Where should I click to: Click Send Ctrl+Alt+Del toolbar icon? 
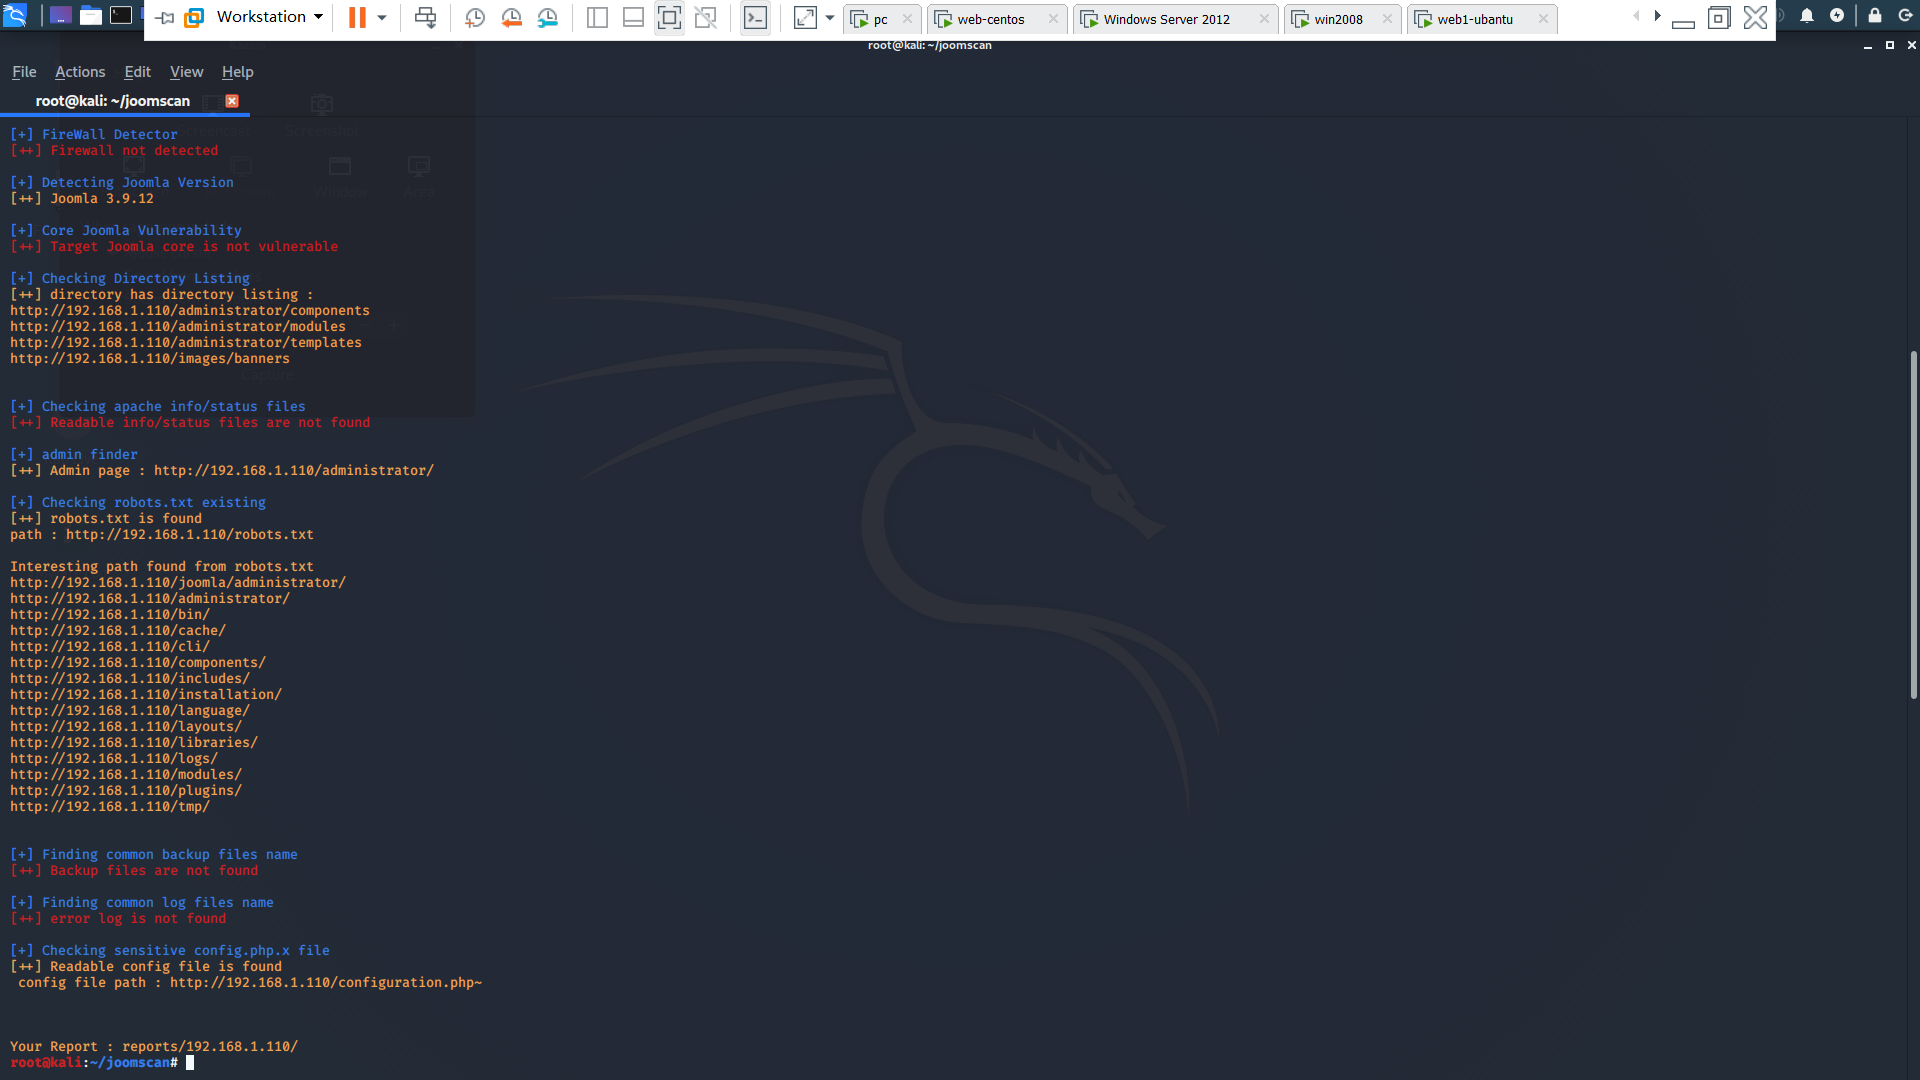(425, 17)
